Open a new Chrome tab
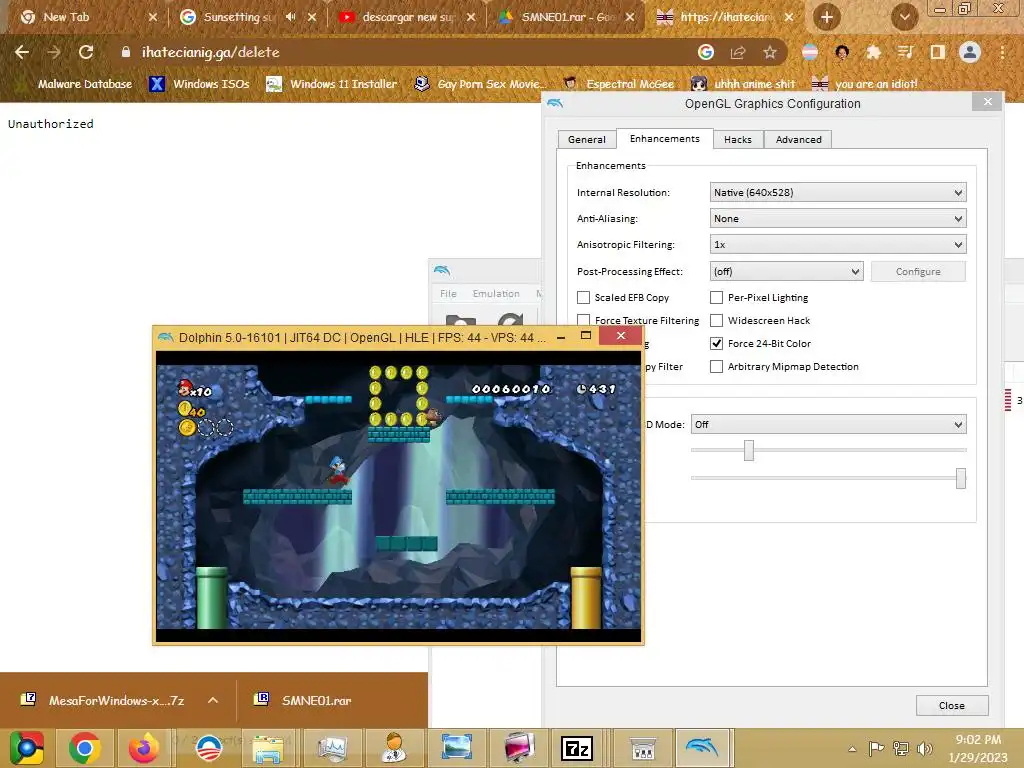Viewport: 1024px width, 768px height. 826,17
